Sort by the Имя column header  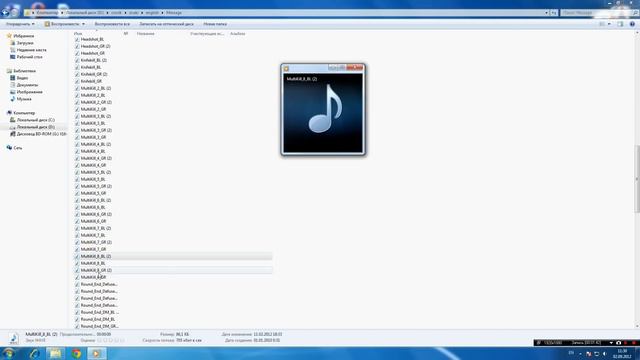click(78, 33)
